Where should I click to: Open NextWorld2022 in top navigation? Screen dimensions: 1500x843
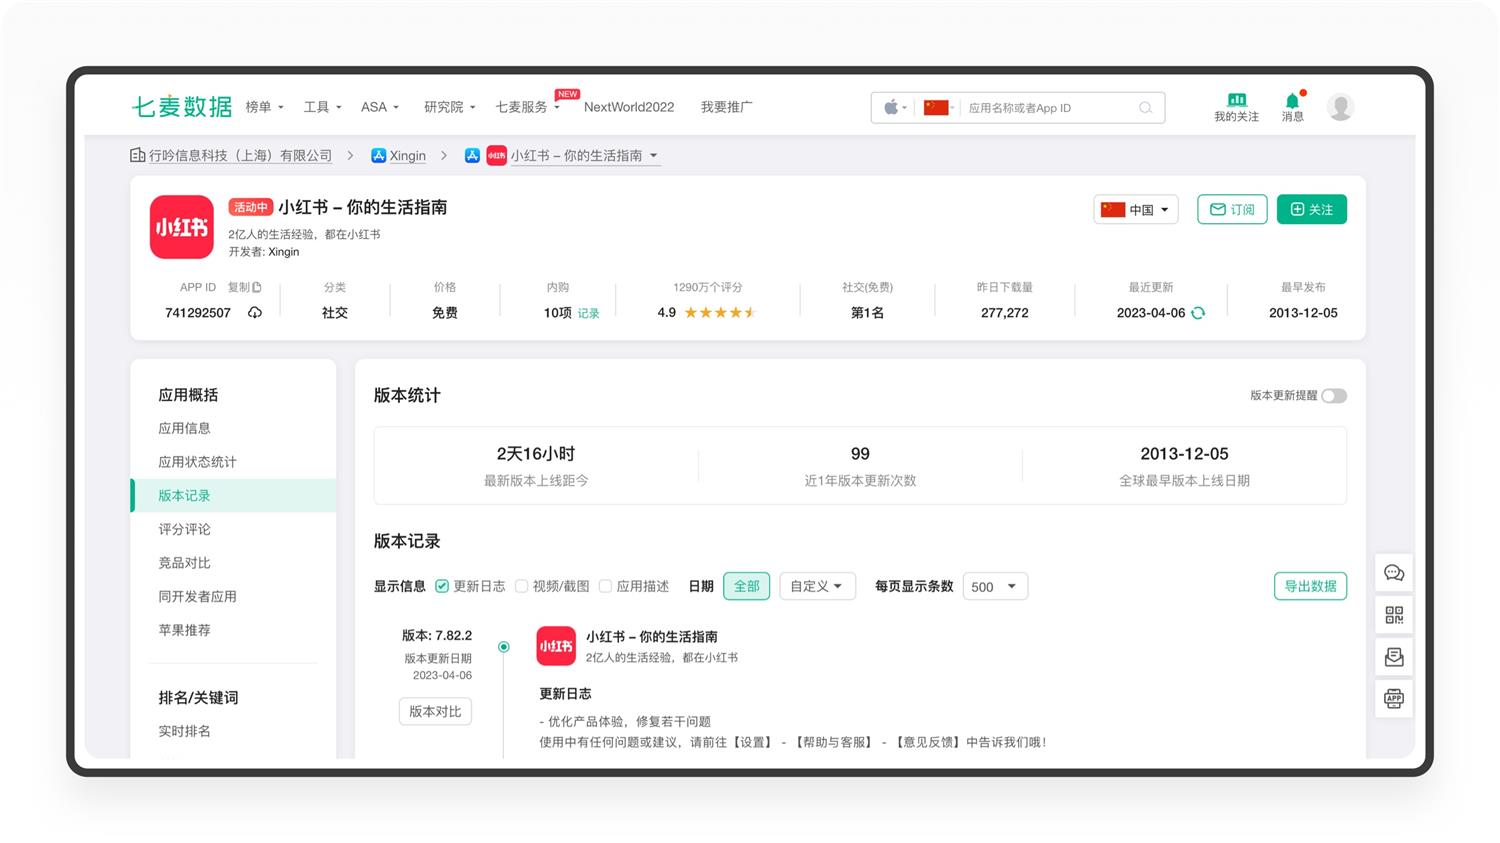coord(629,107)
